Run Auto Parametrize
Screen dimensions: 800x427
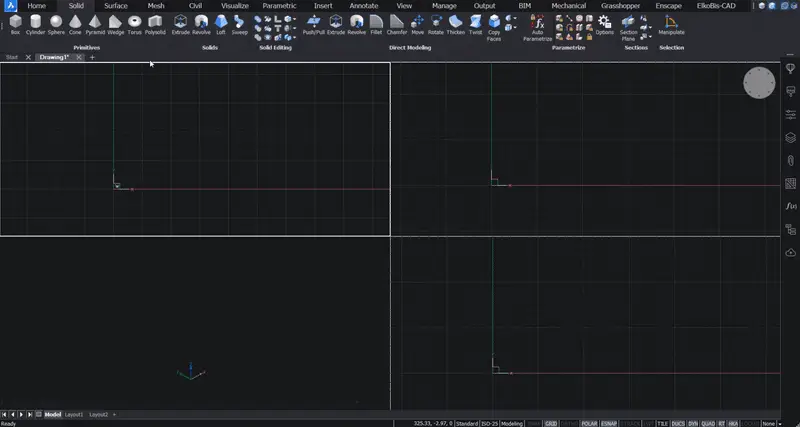538,28
